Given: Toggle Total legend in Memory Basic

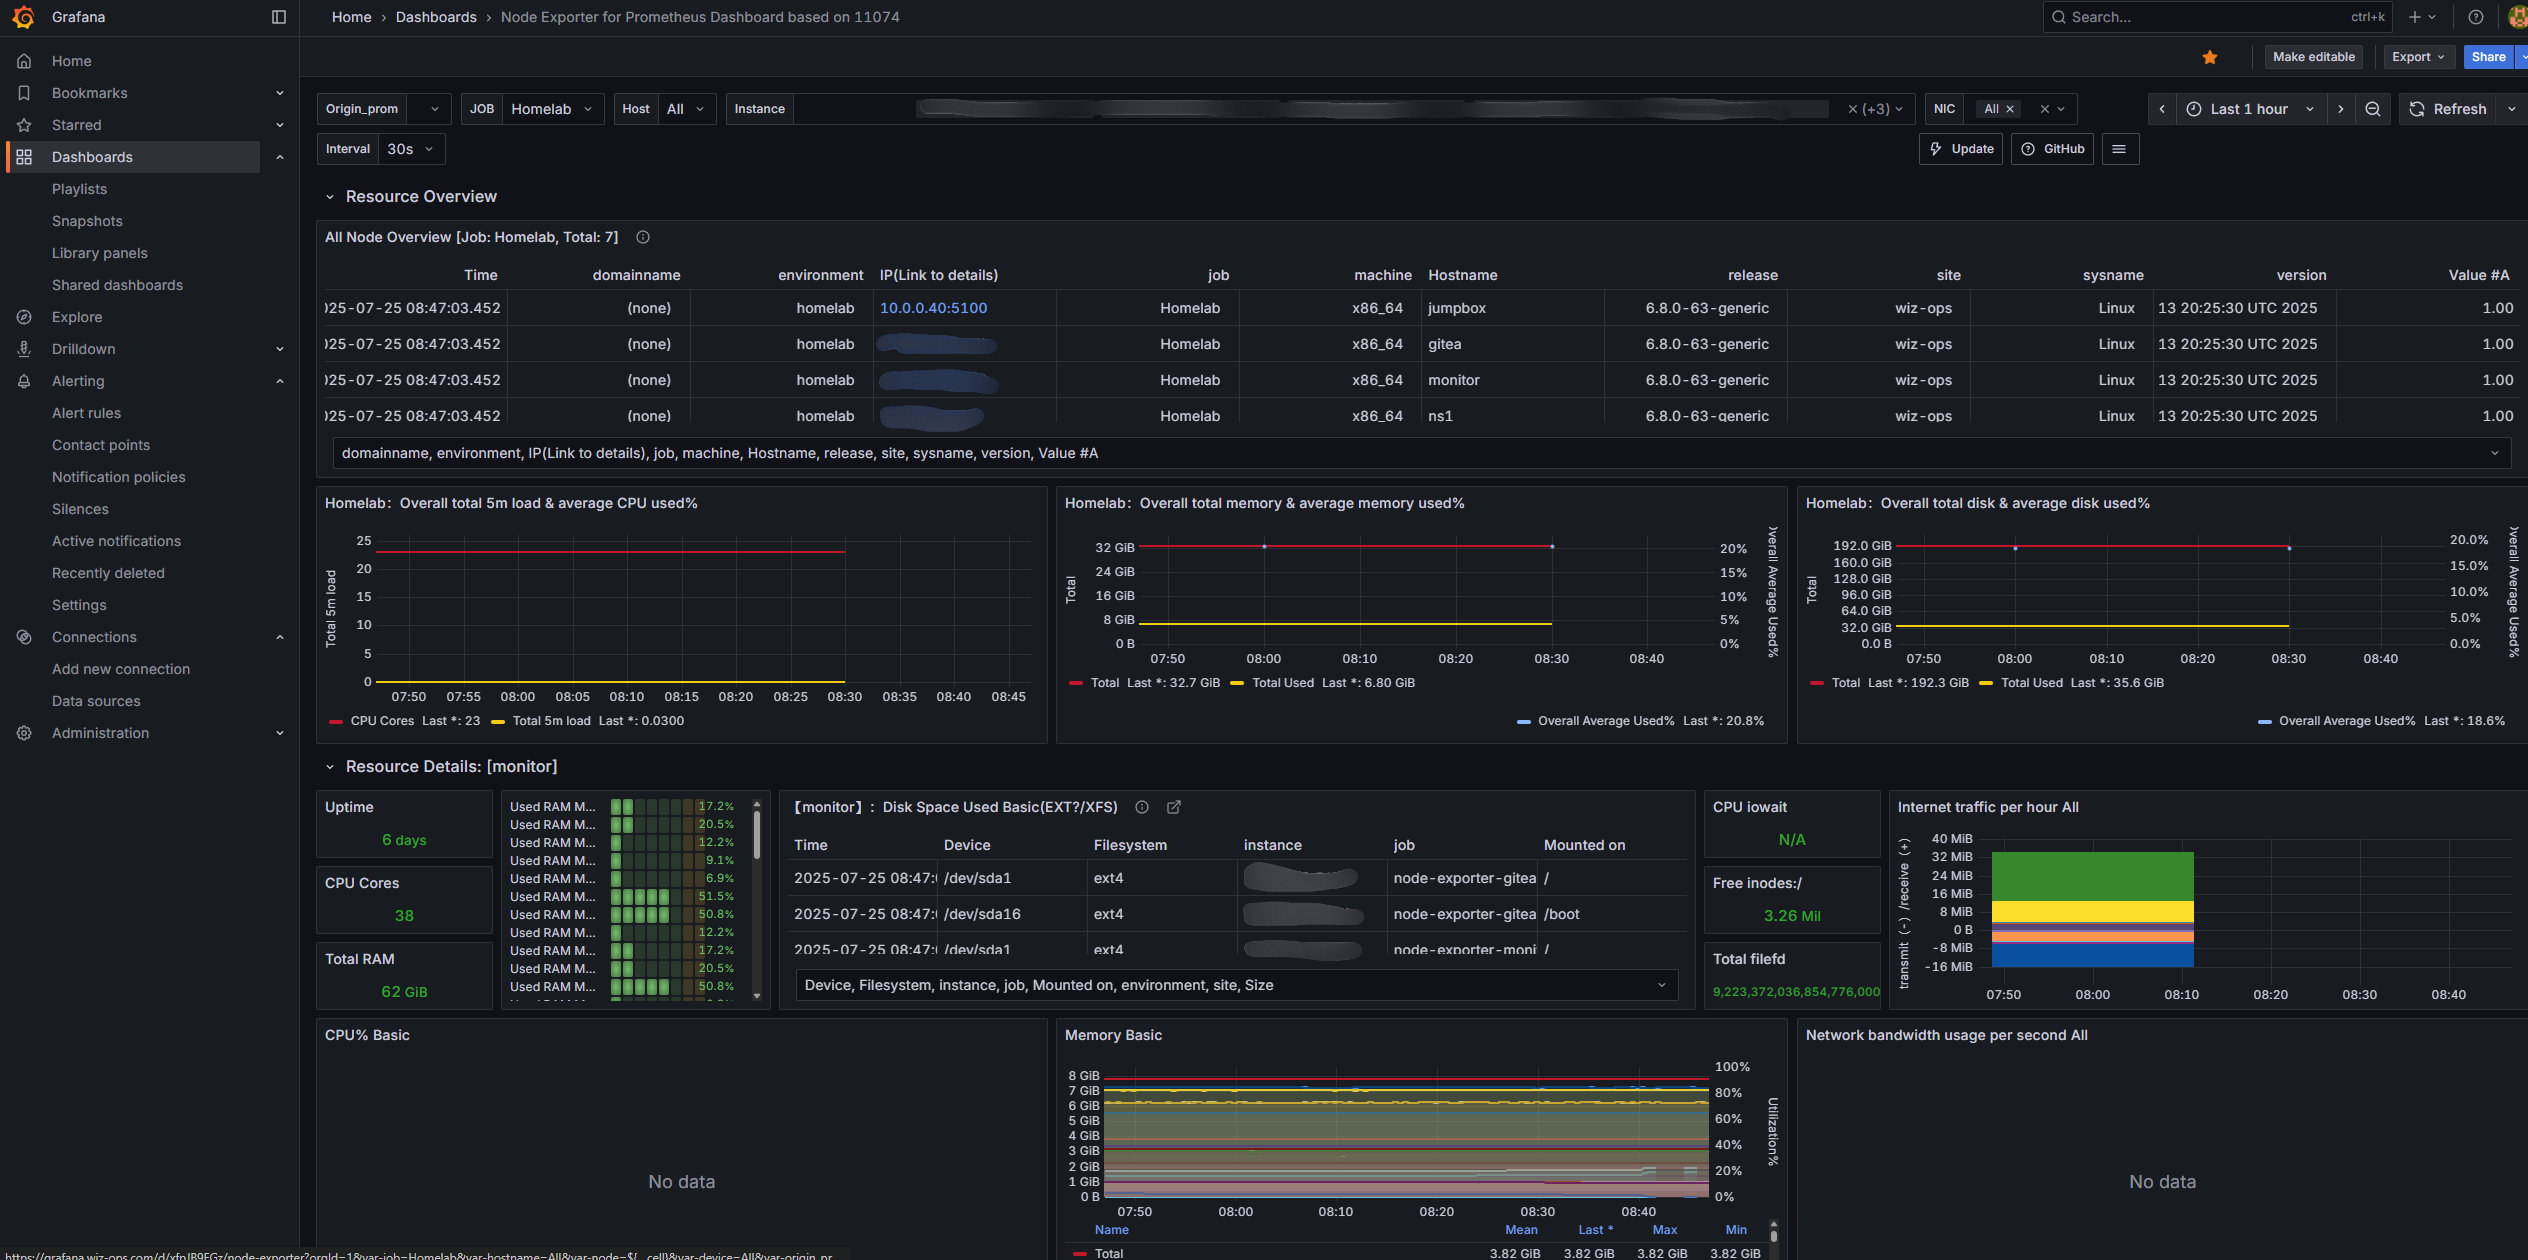Looking at the screenshot, I should (x=1109, y=1252).
